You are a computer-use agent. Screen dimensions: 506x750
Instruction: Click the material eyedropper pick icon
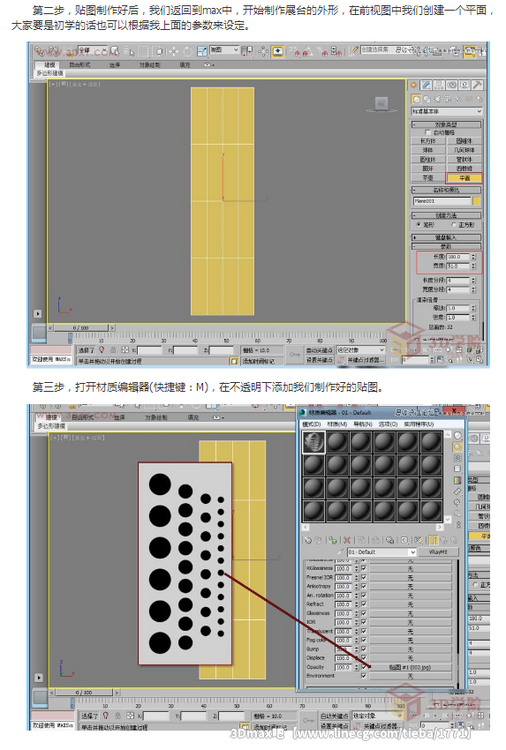(x=340, y=552)
